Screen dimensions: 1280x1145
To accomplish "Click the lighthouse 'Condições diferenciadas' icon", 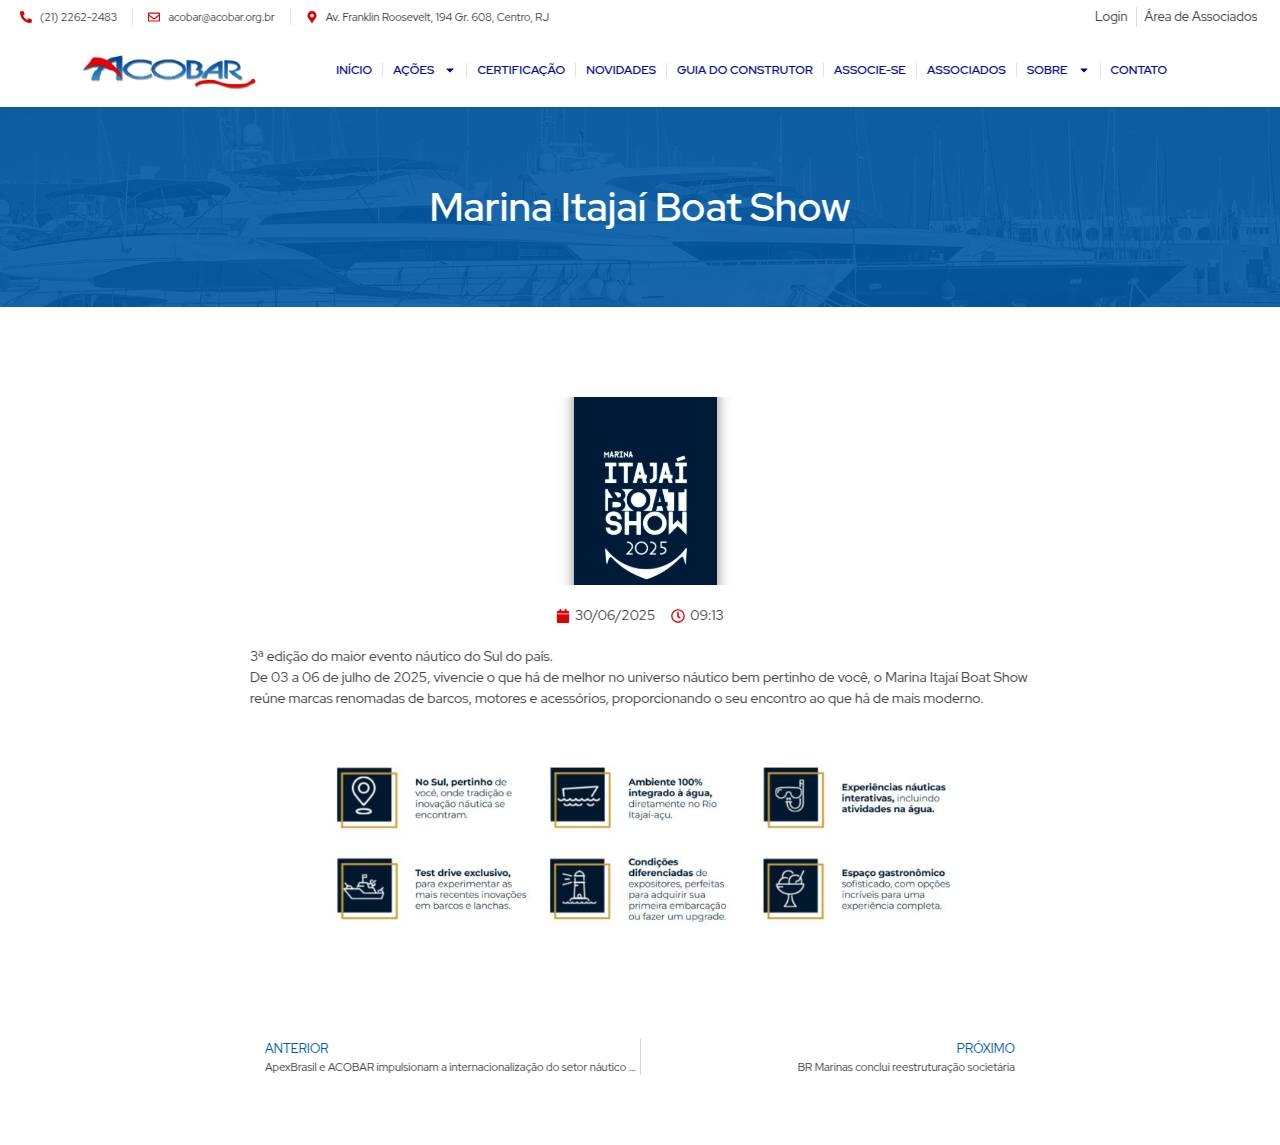I will point(579,888).
